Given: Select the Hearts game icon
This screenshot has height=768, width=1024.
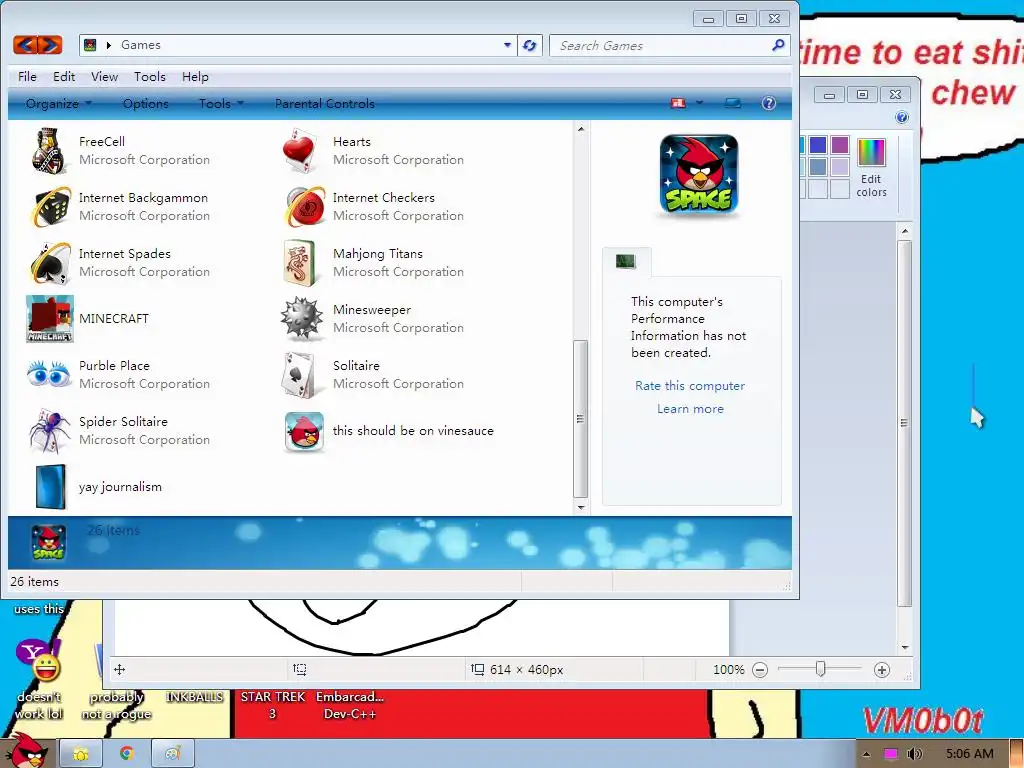Looking at the screenshot, I should [301, 151].
